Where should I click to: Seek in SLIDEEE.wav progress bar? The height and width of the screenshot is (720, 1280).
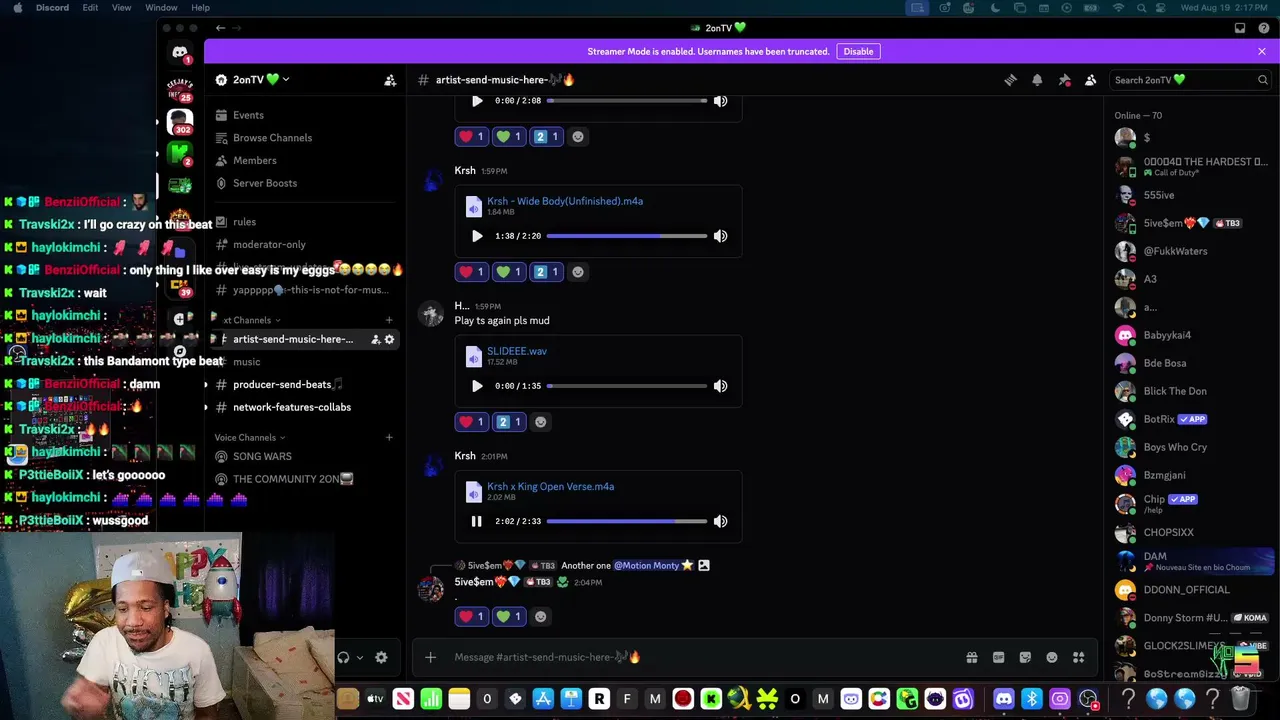tap(627, 386)
